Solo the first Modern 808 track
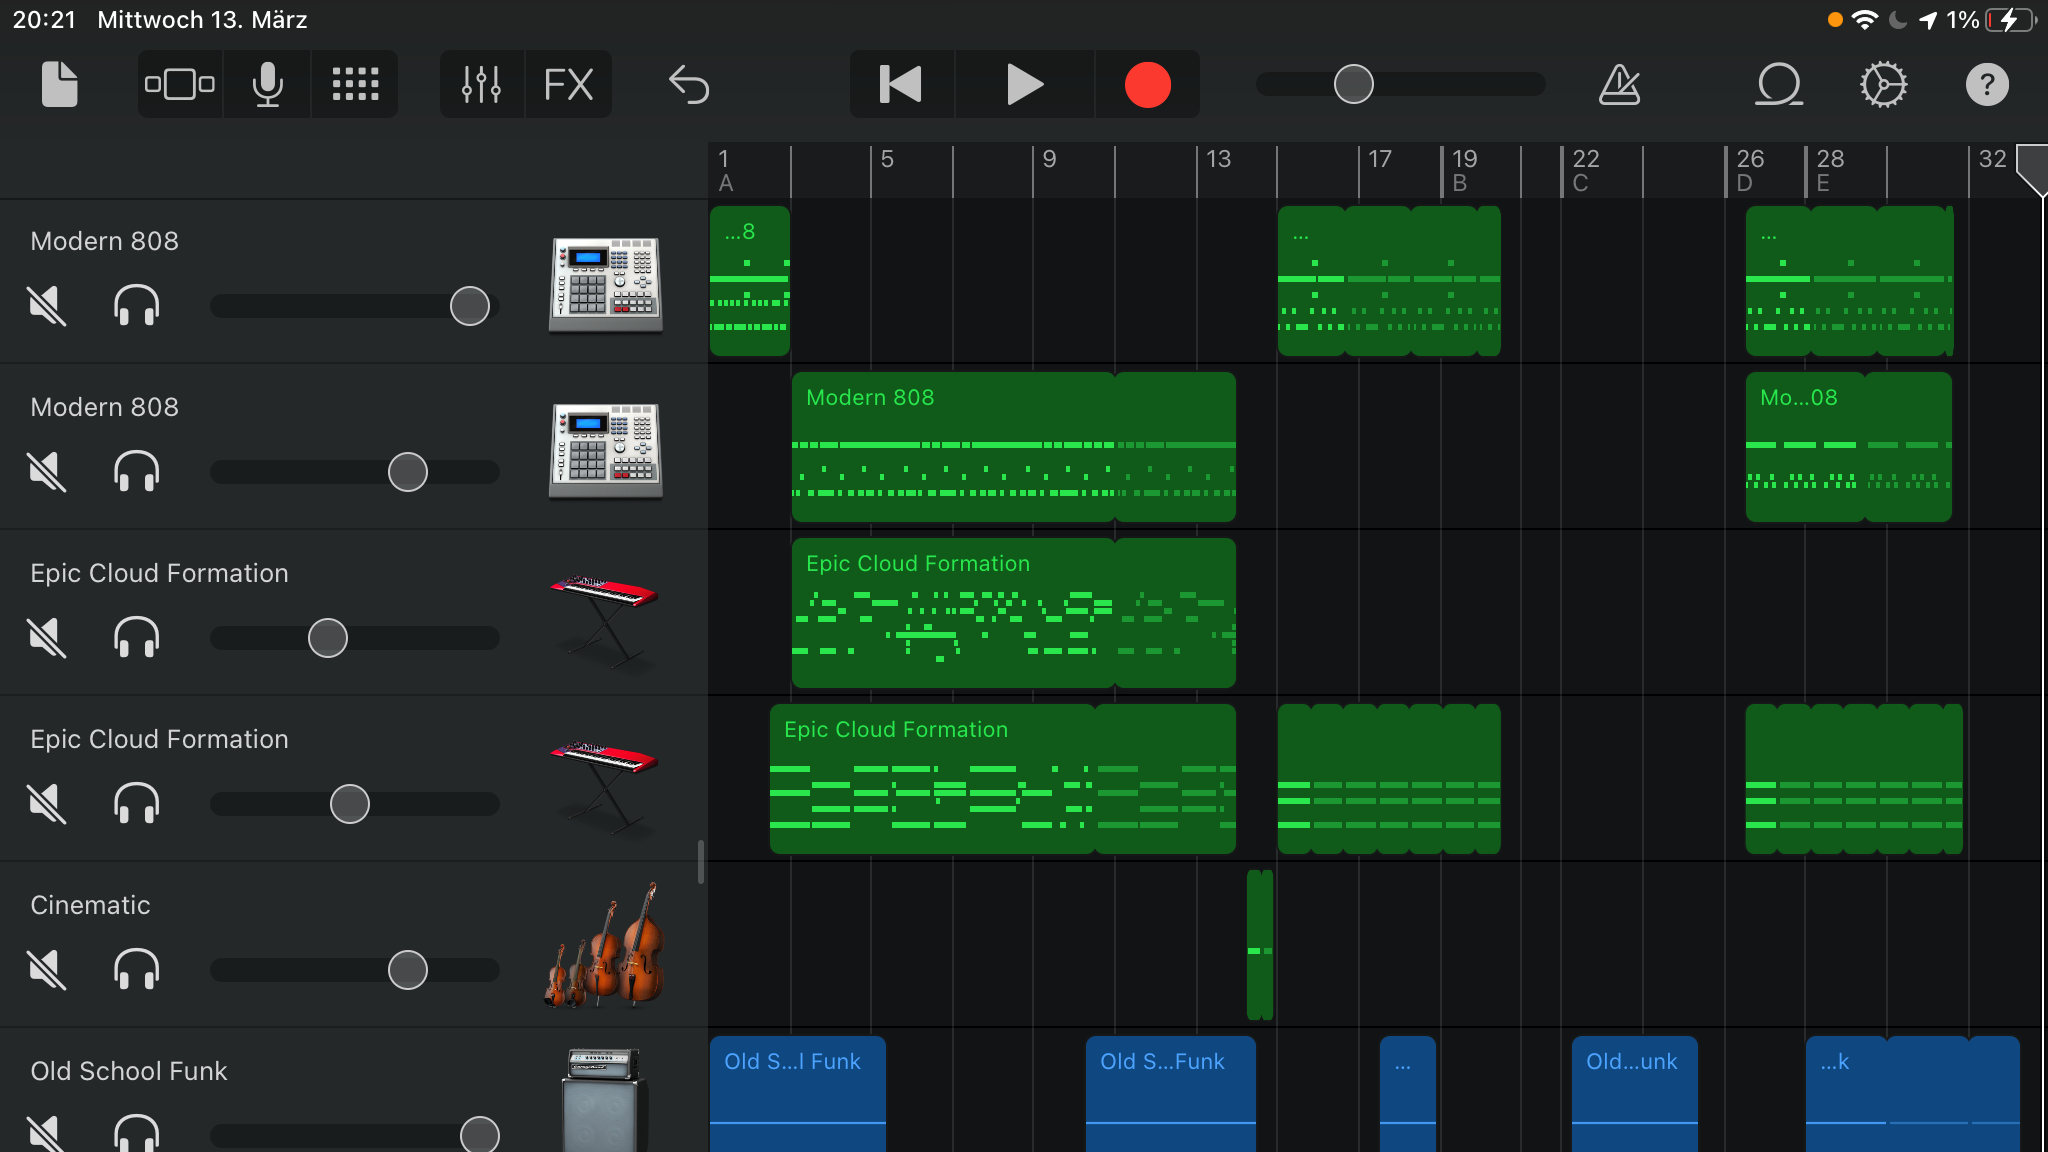Screen dimensions: 2048x1152 (137, 305)
